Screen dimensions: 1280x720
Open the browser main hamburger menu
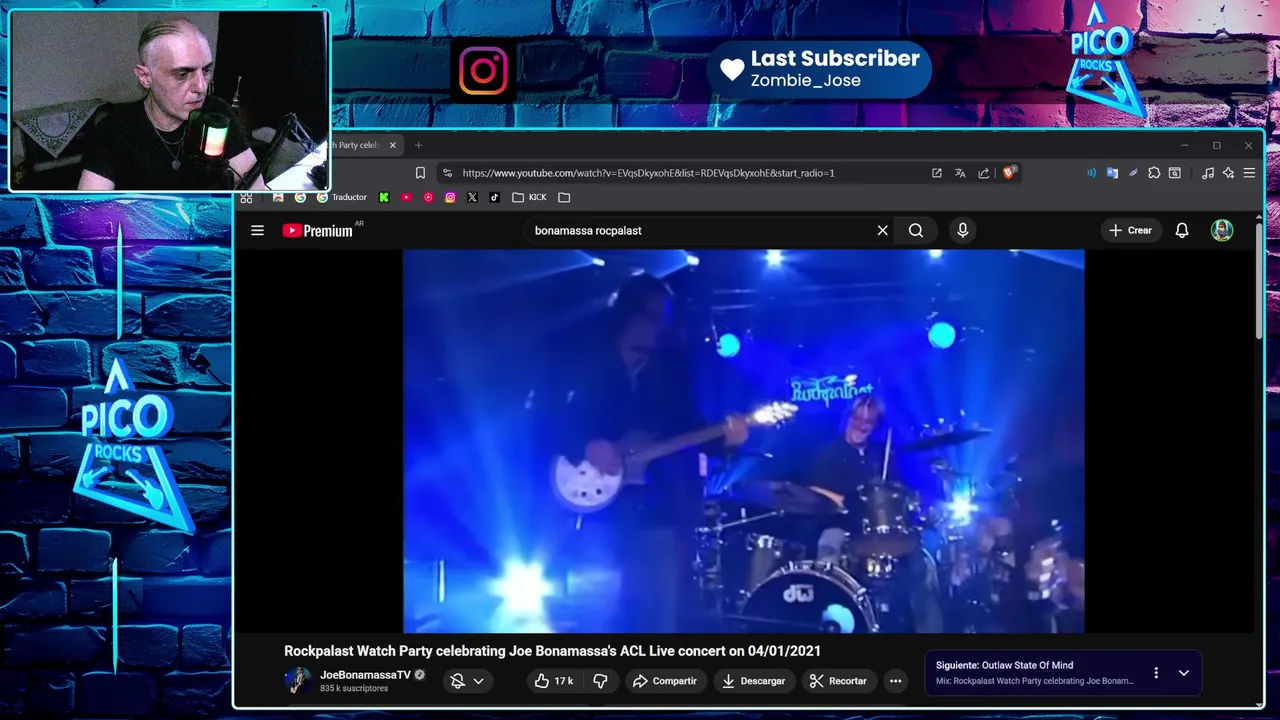pos(1249,173)
